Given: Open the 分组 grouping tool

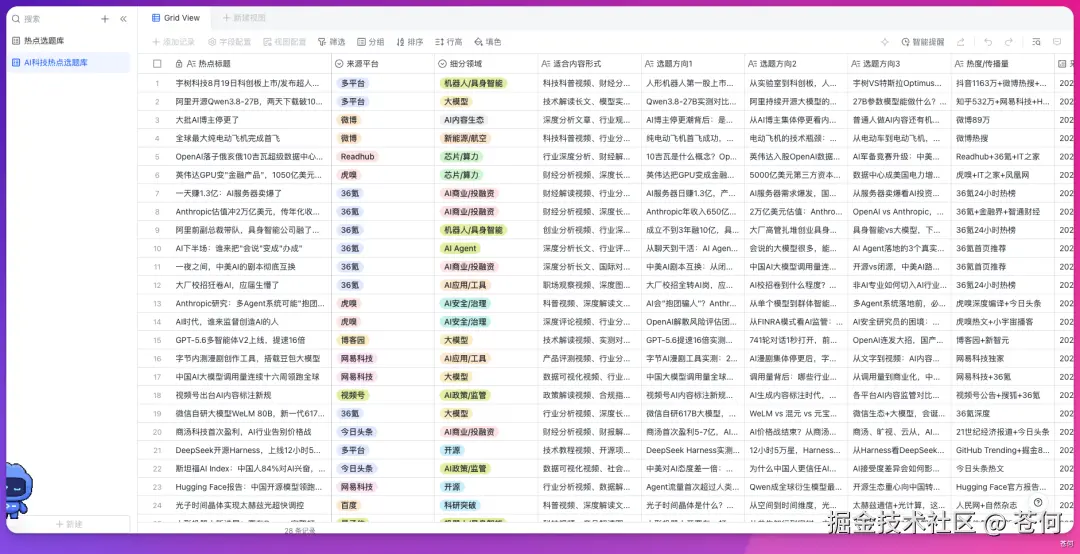Looking at the screenshot, I should [x=371, y=42].
